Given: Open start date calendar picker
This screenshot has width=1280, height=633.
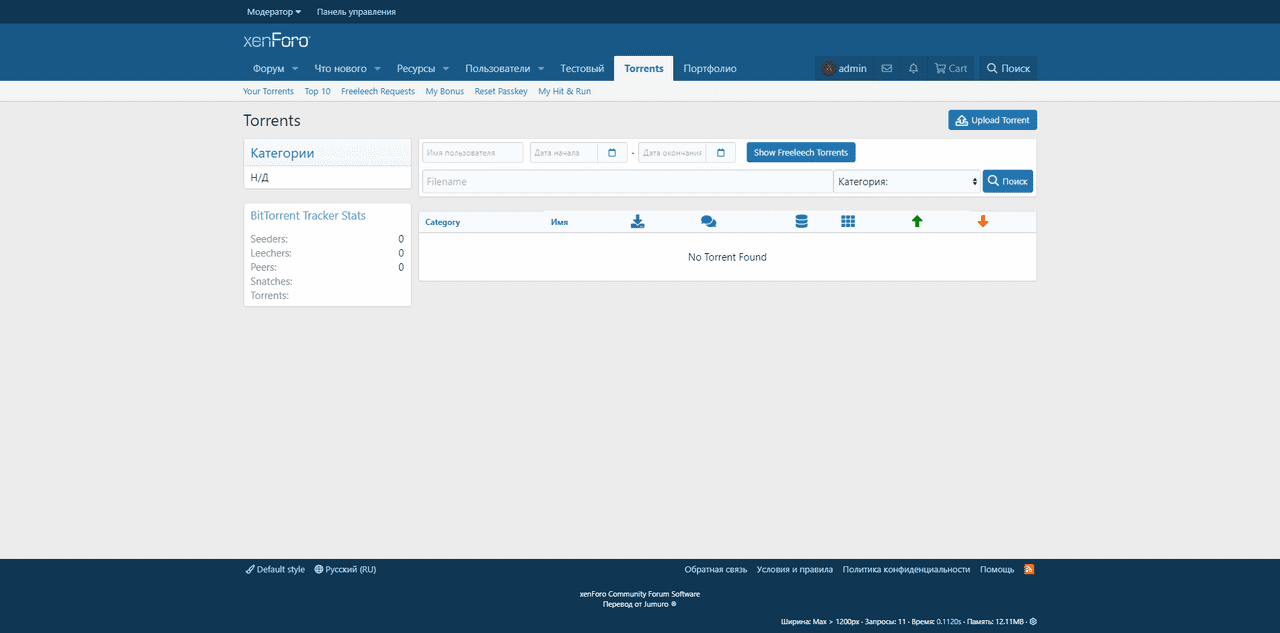Looking at the screenshot, I should tap(612, 153).
